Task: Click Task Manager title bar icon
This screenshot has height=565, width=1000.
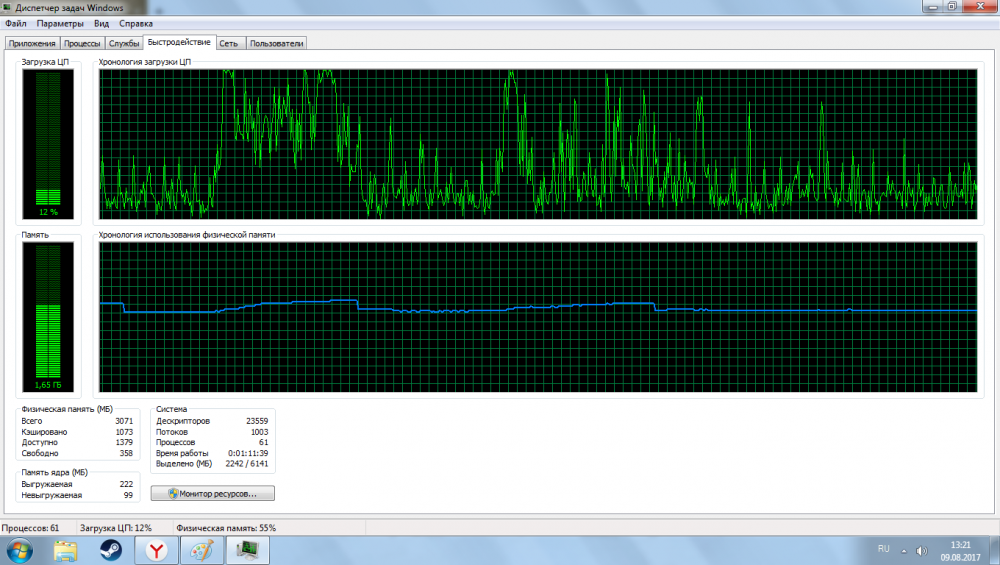Action: [8, 7]
